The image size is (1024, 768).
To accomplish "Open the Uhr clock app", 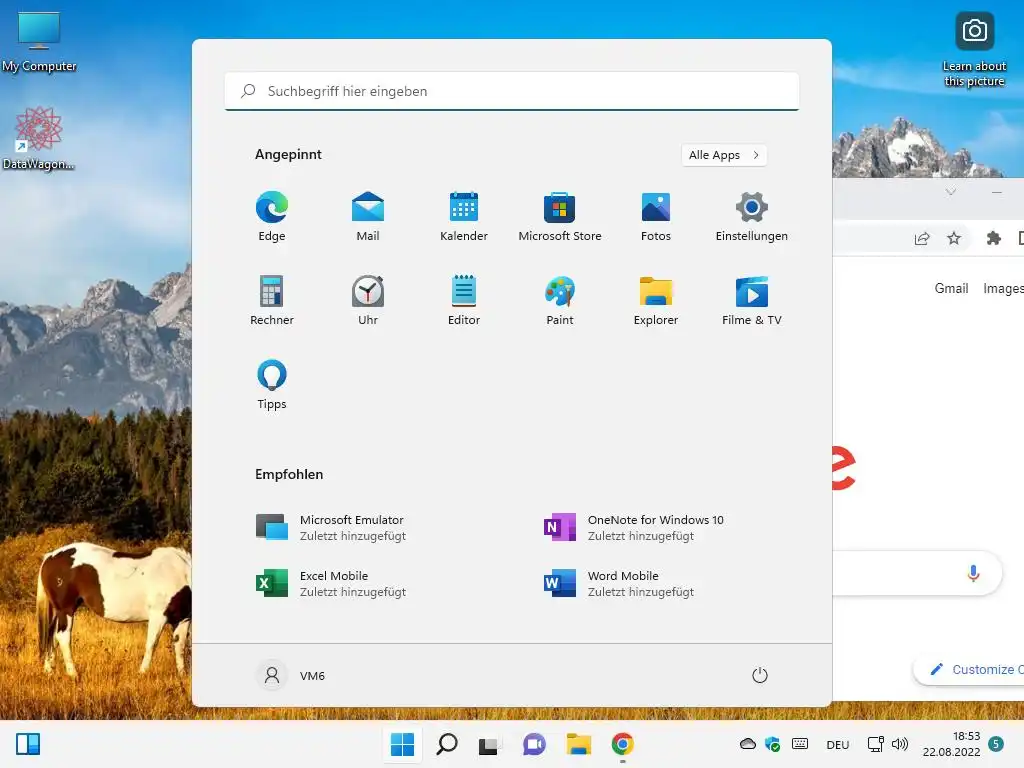I will [x=368, y=300].
